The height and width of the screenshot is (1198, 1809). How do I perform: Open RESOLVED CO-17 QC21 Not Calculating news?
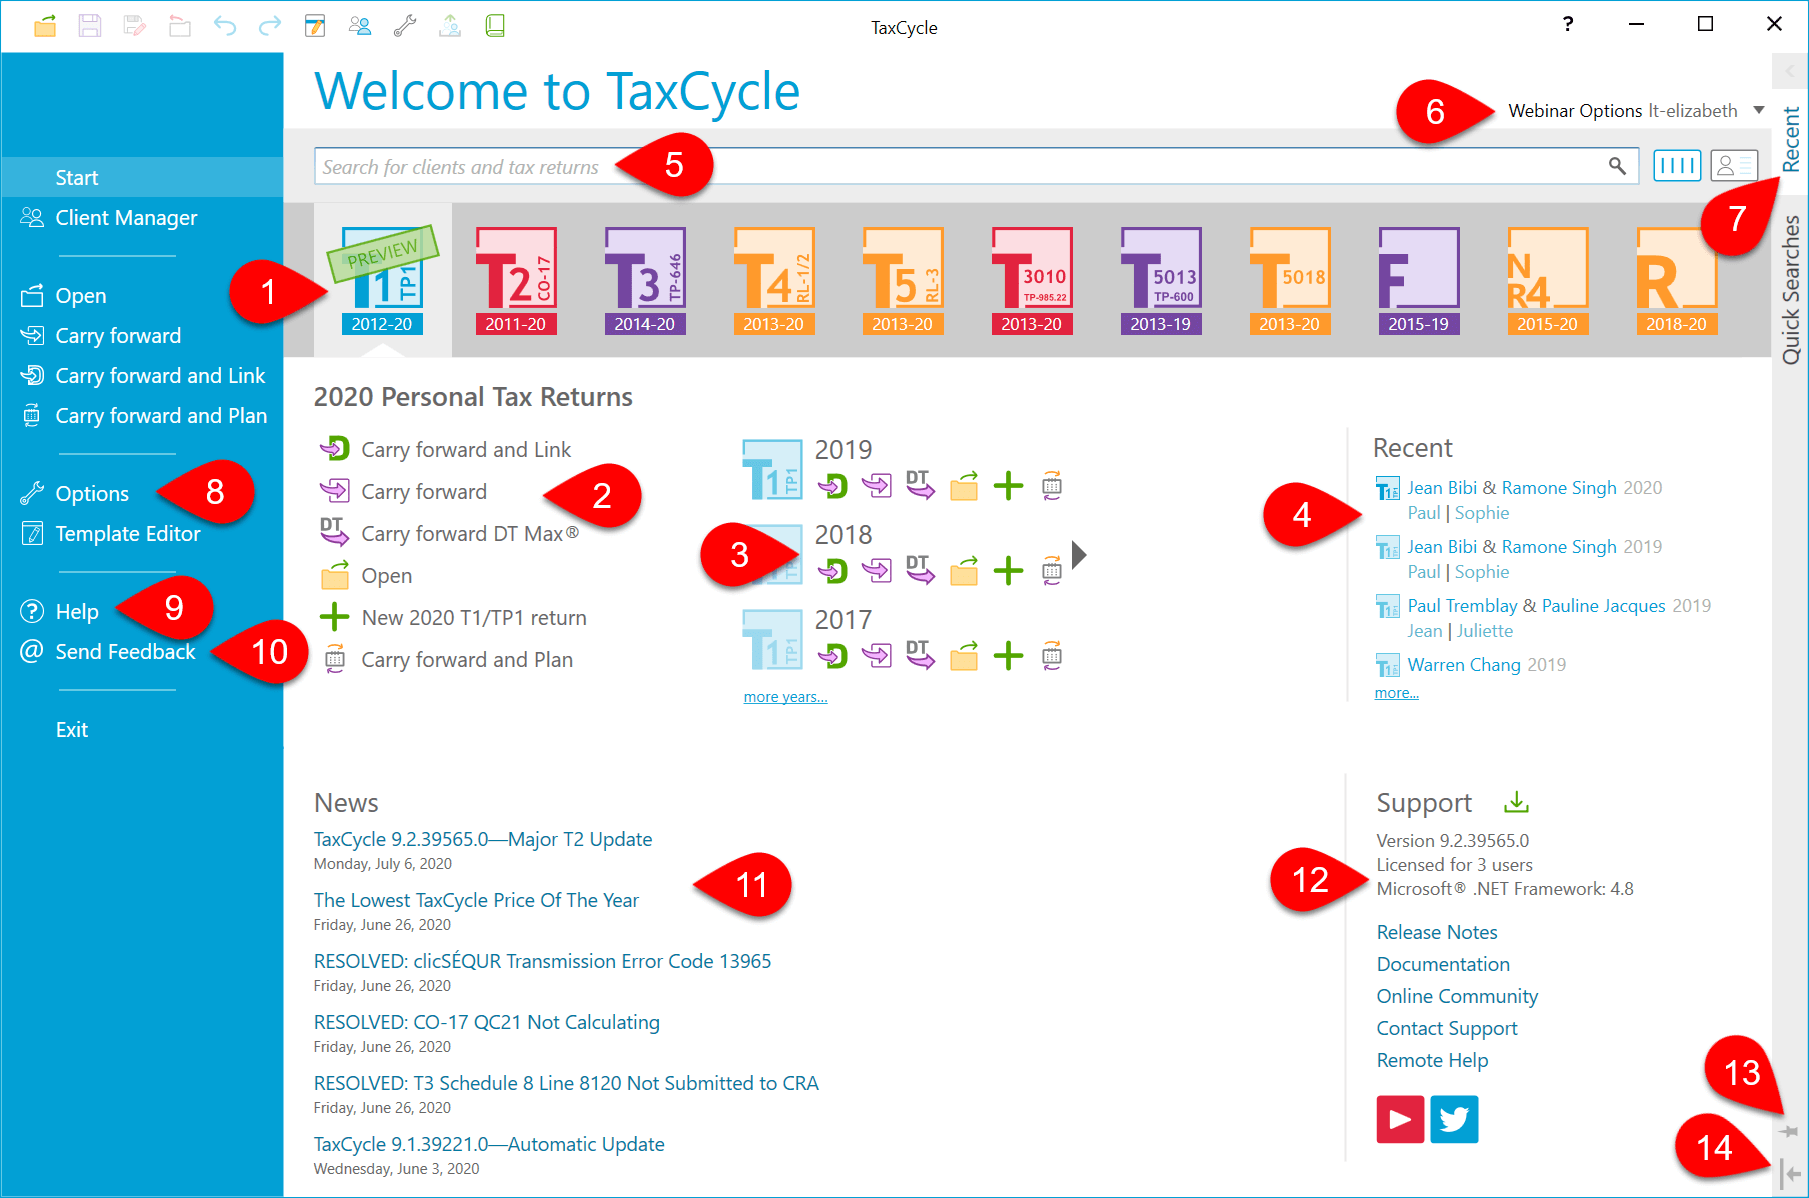point(487,1022)
